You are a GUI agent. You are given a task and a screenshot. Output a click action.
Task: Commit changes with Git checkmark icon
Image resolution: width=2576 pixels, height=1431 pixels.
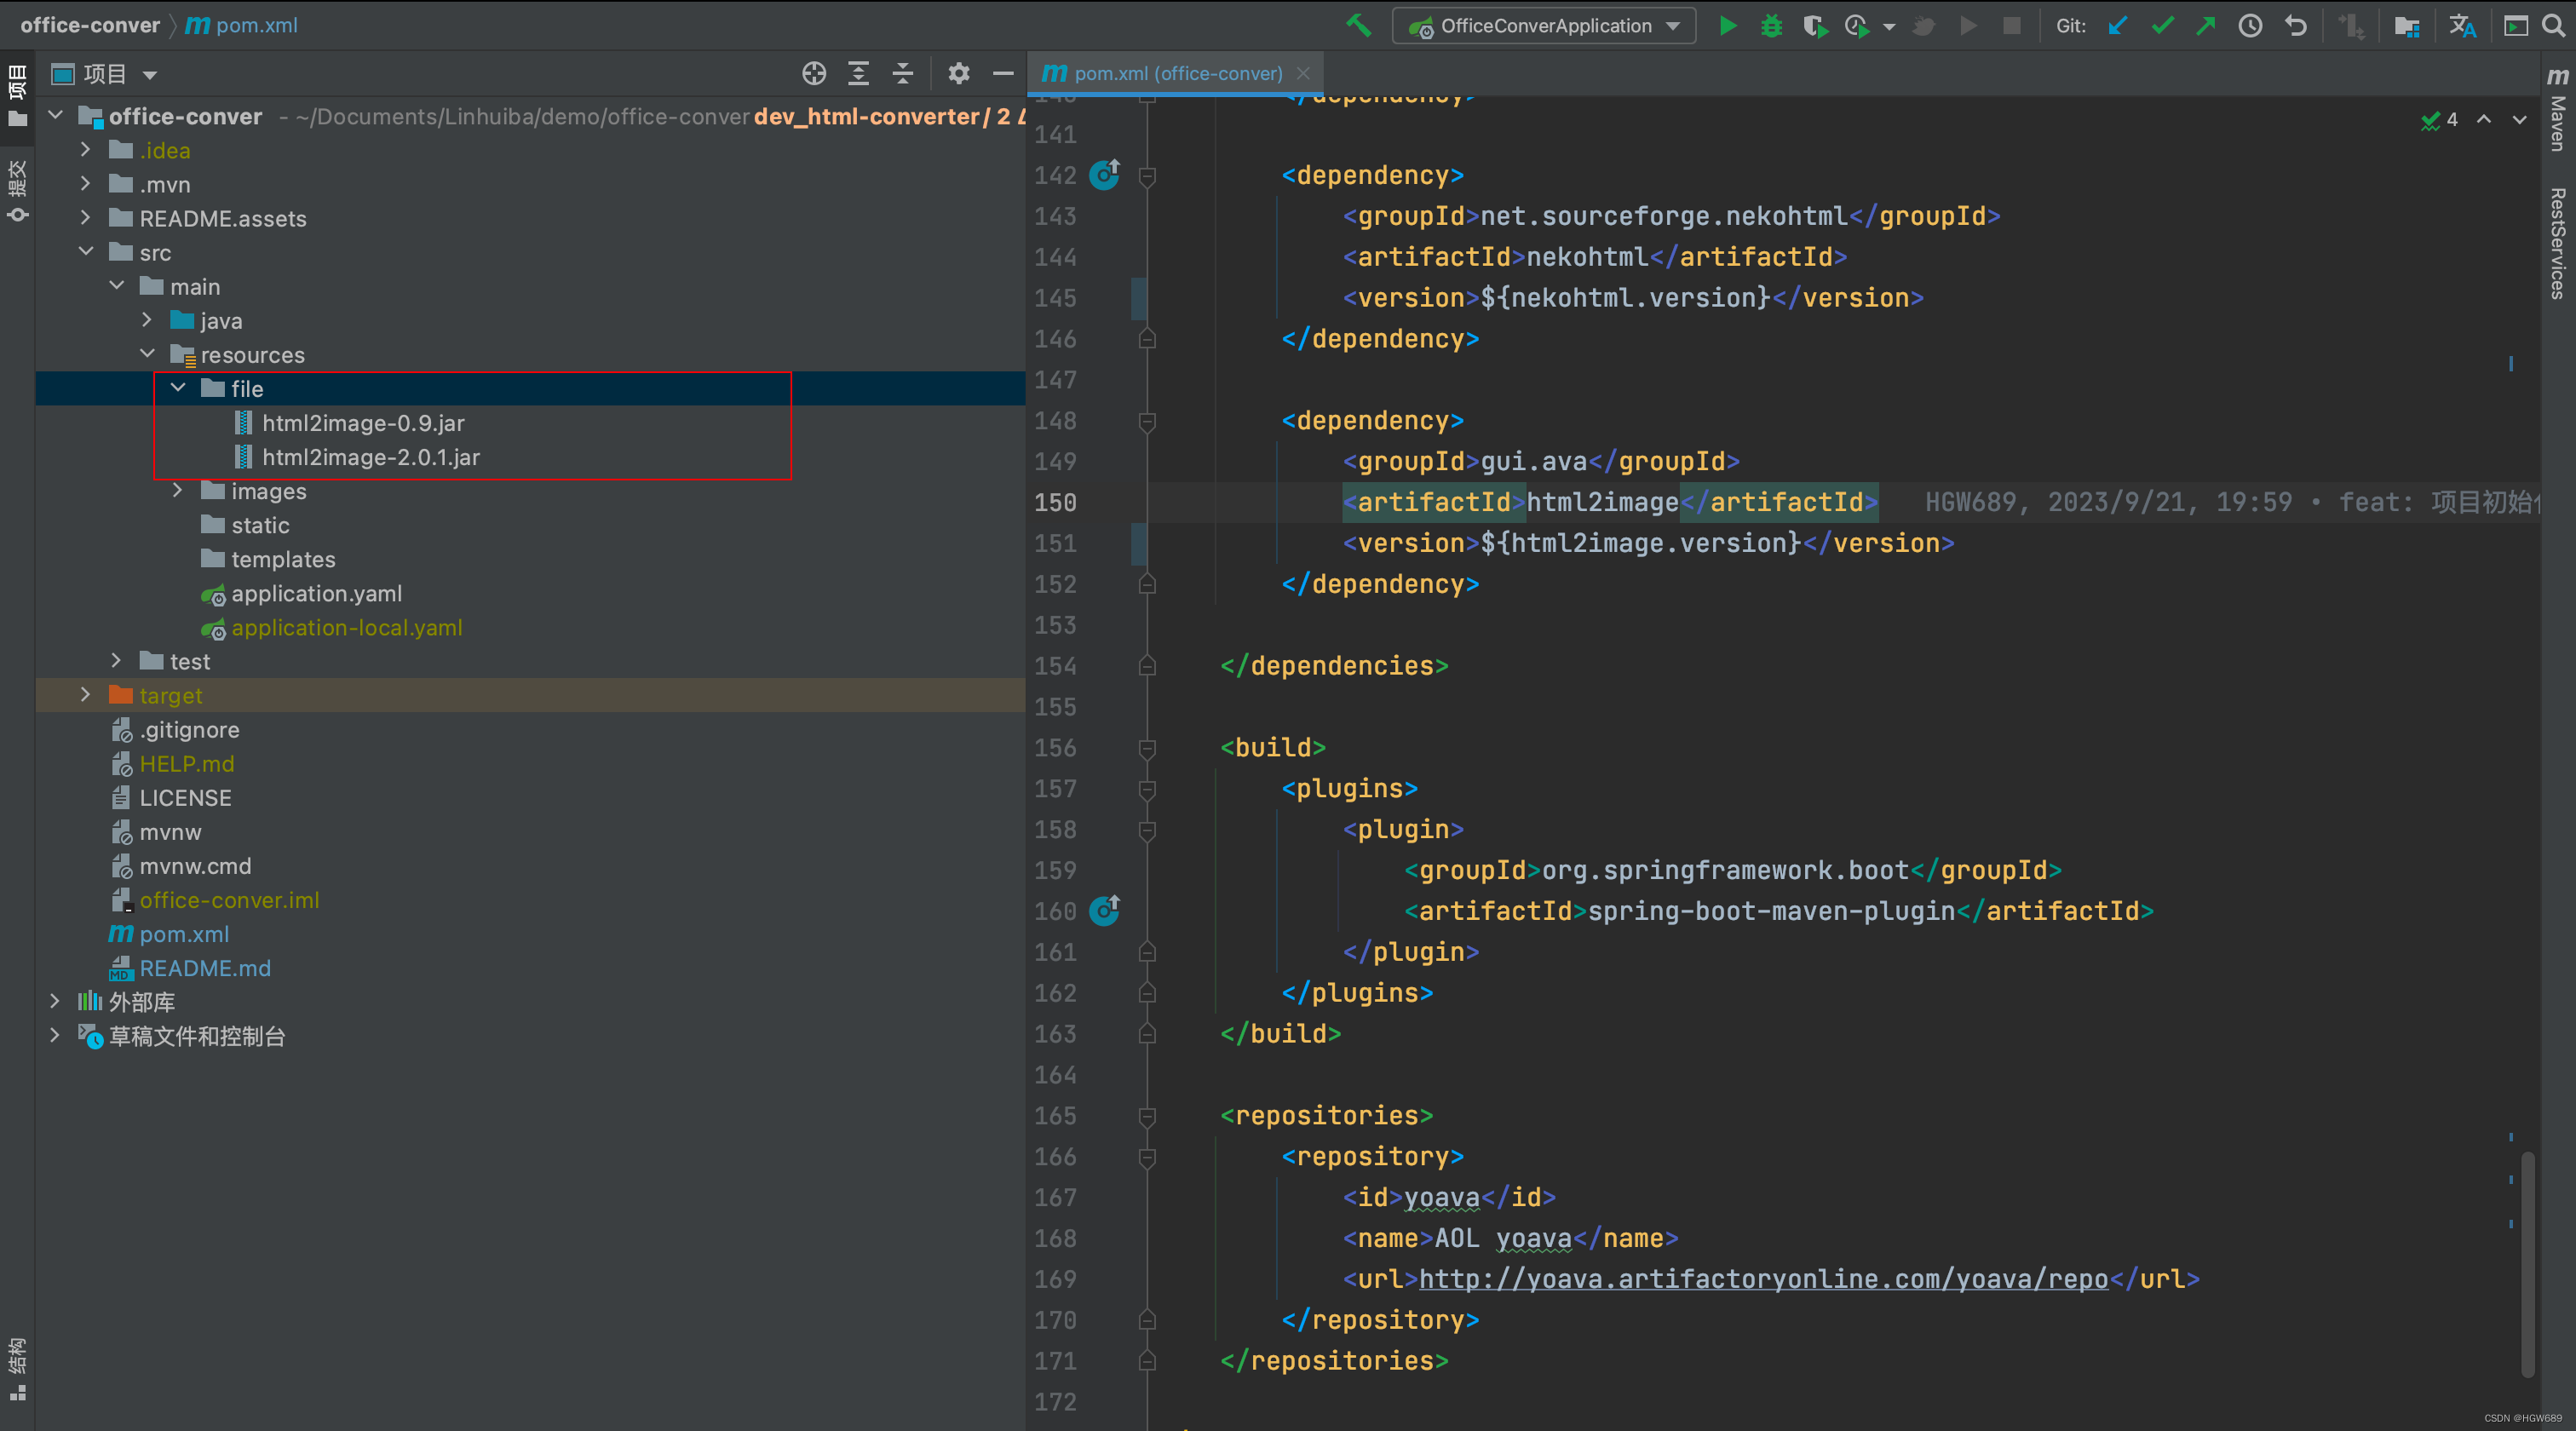coord(2162,26)
